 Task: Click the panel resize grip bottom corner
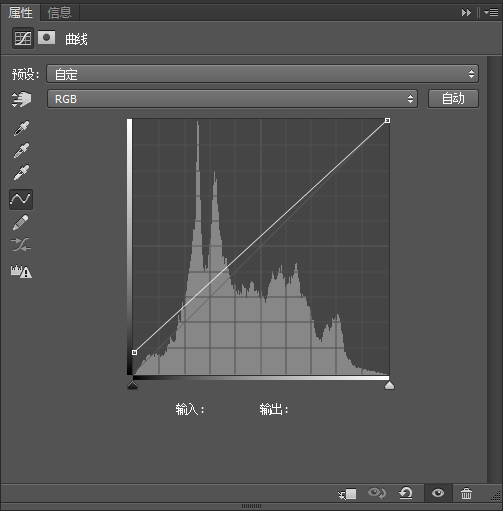click(x=496, y=496)
